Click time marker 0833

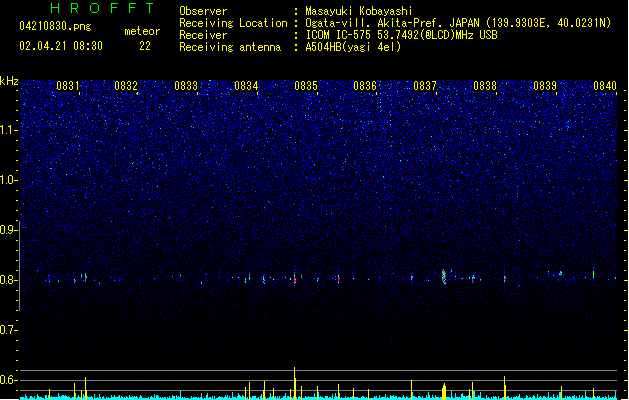186,86
